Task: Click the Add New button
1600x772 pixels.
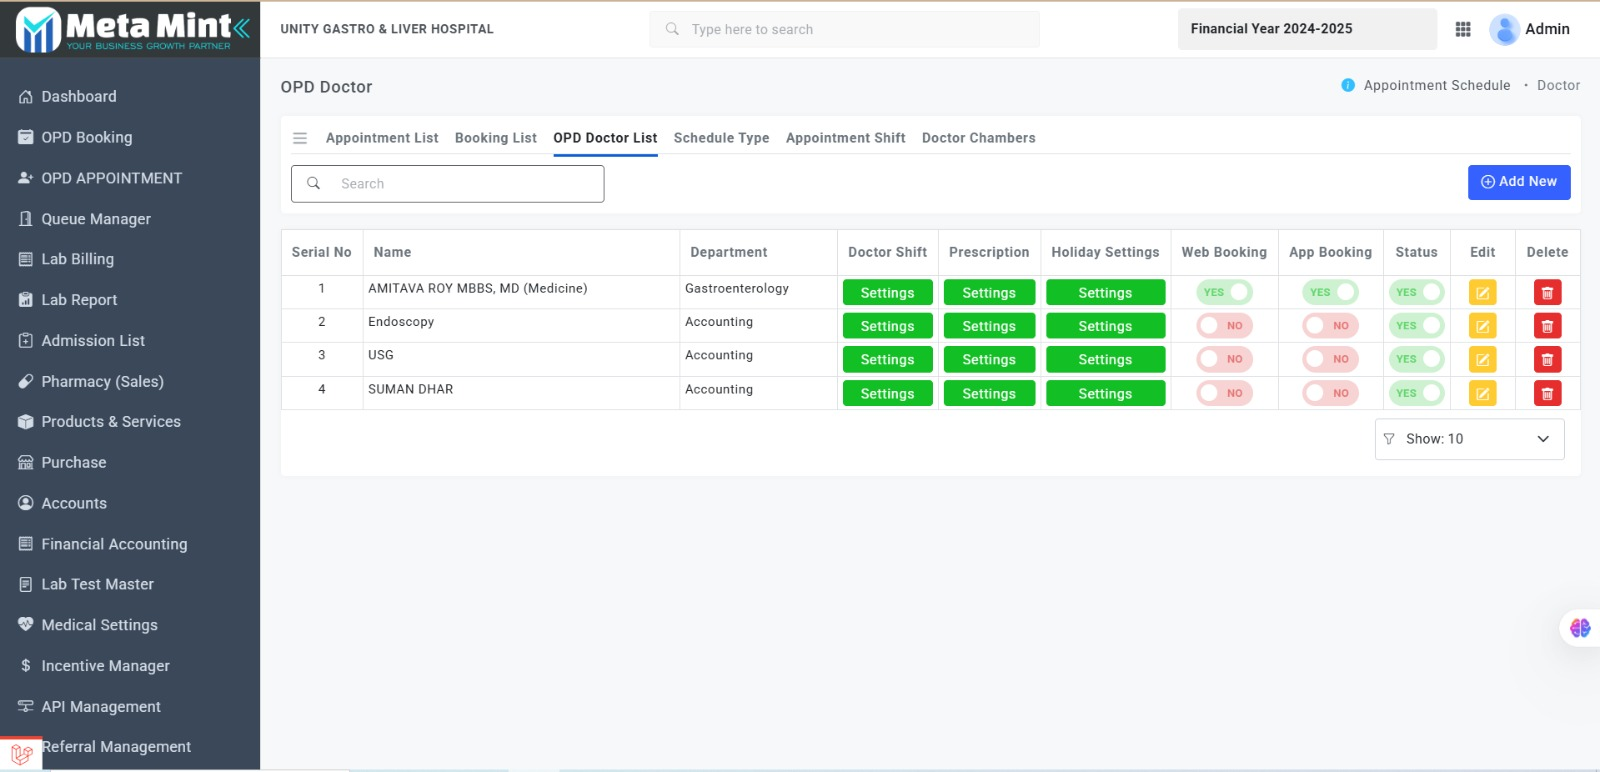Action: 1518,182
